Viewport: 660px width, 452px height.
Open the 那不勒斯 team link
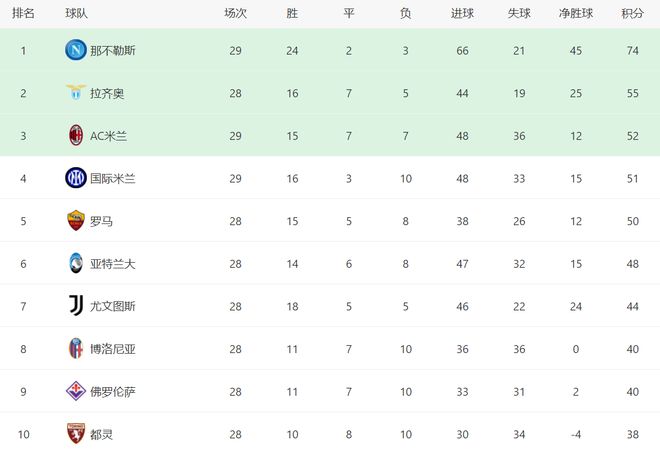point(112,50)
